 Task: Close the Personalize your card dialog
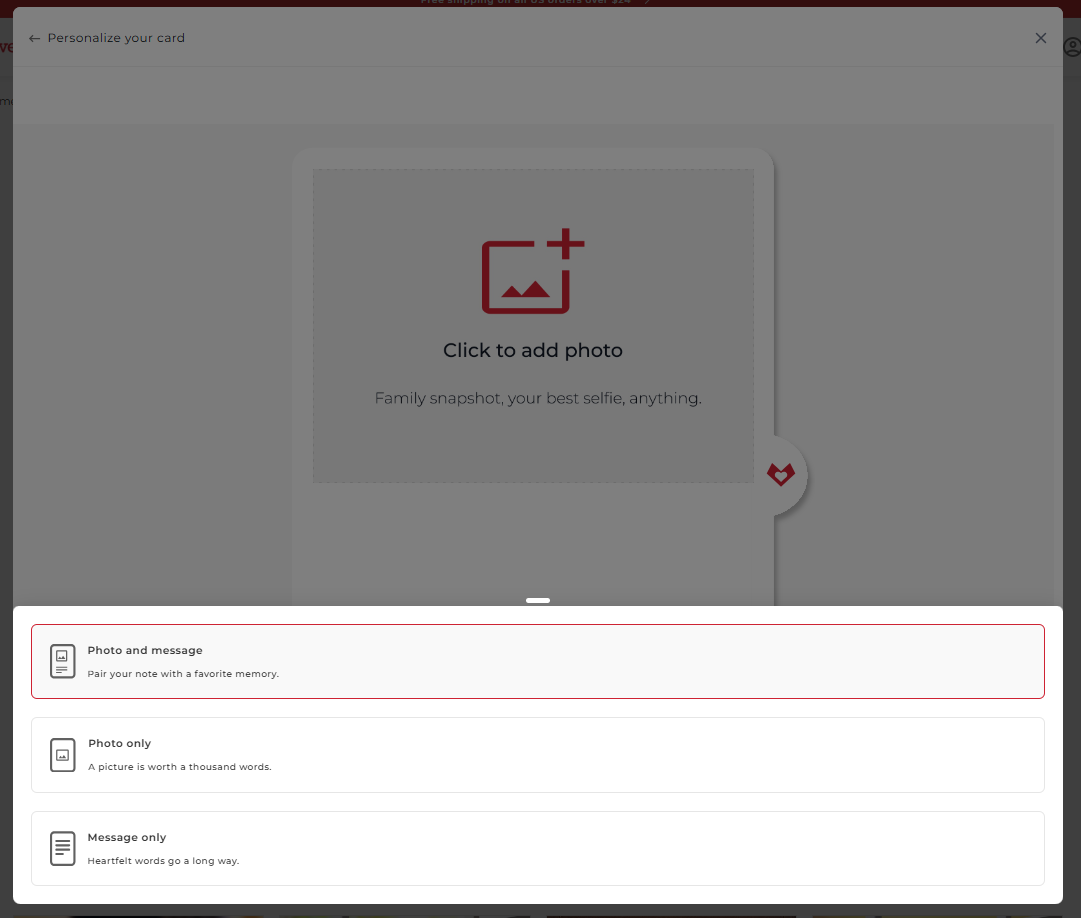point(1040,39)
